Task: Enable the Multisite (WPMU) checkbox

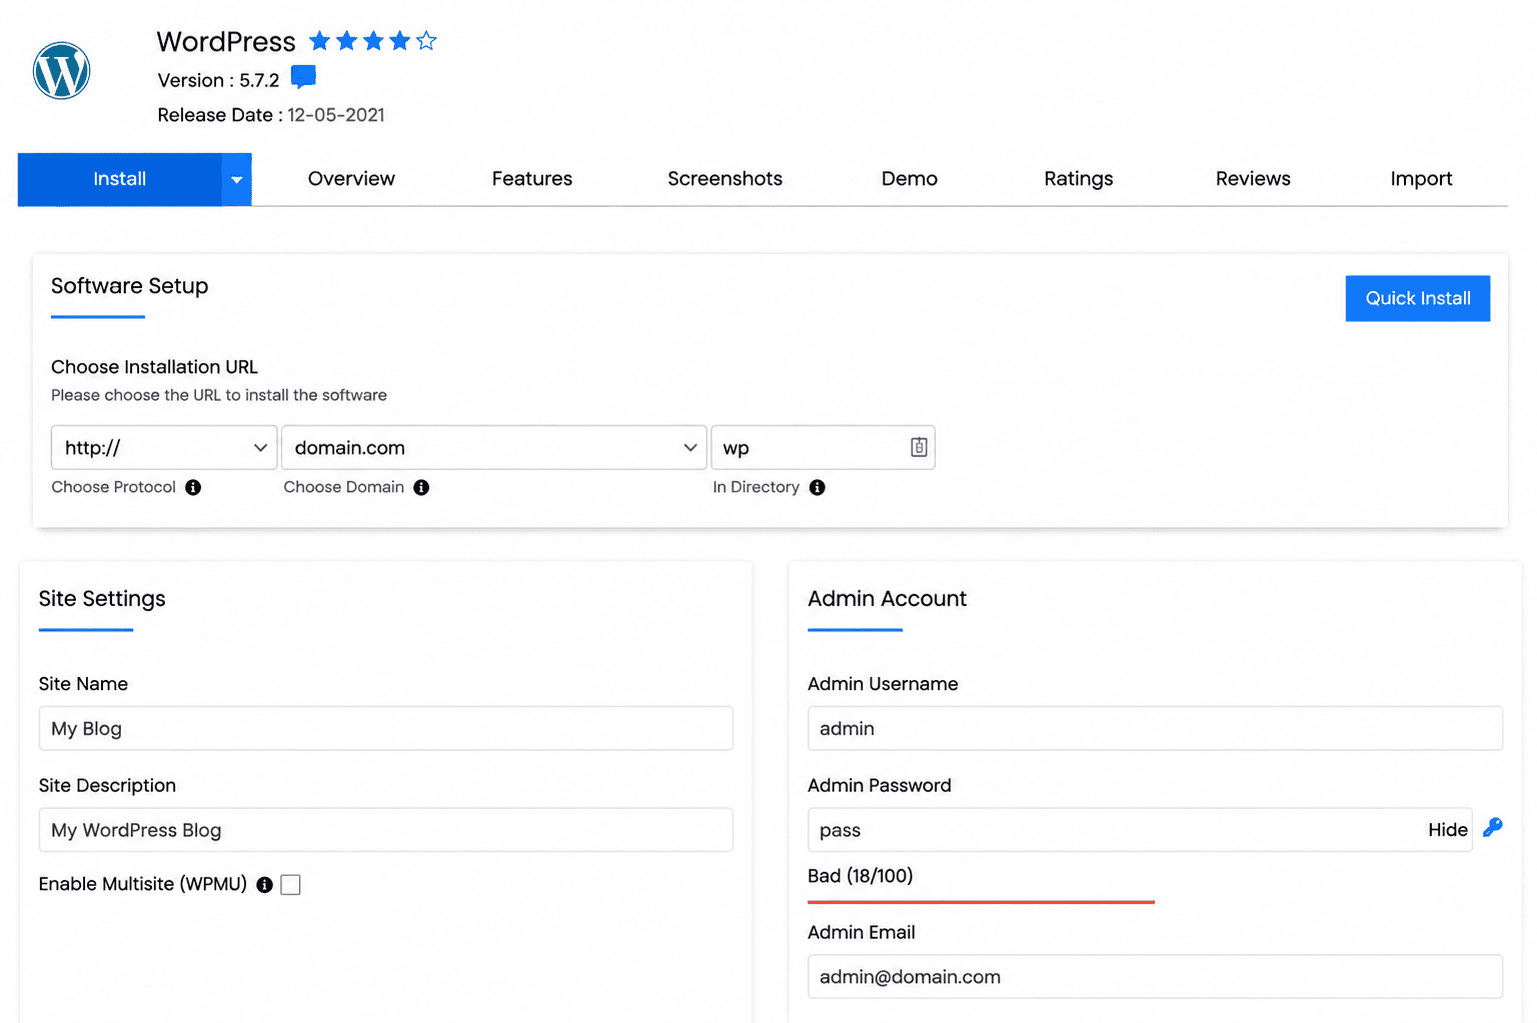Action: [x=290, y=884]
